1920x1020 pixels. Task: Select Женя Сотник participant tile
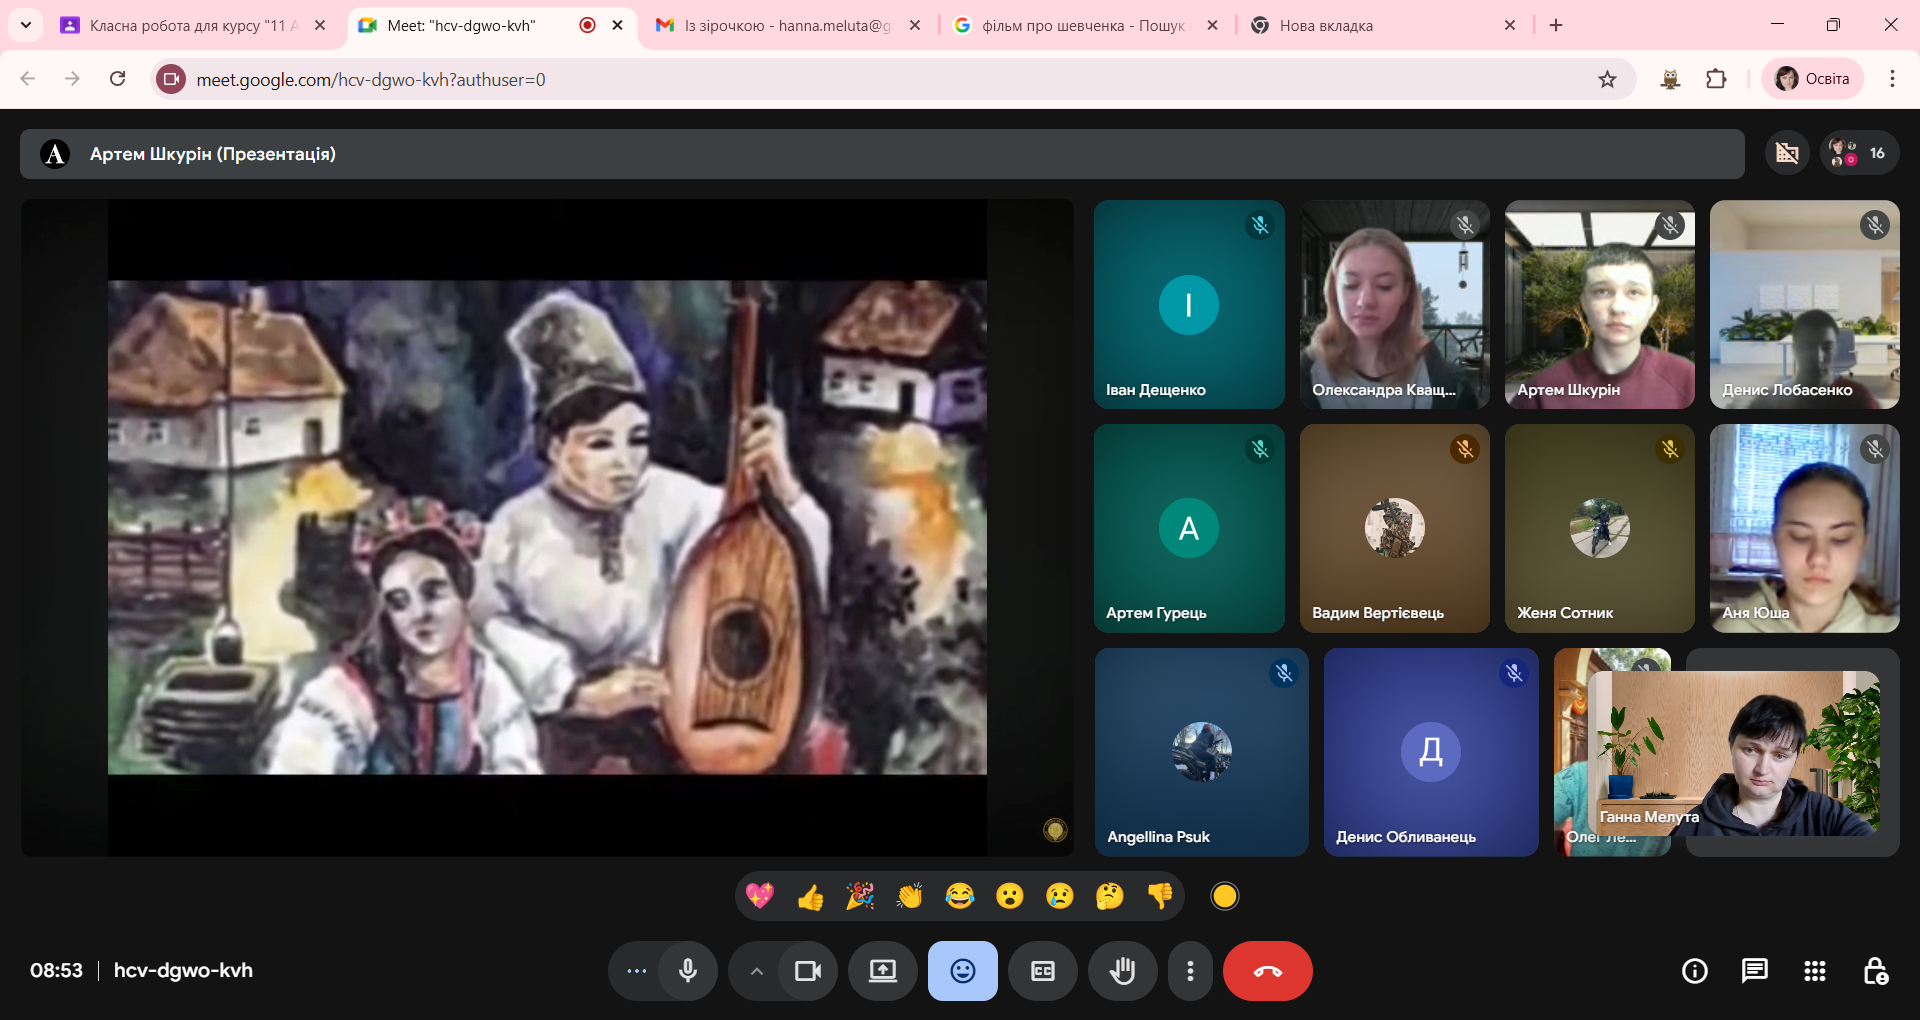(1600, 528)
